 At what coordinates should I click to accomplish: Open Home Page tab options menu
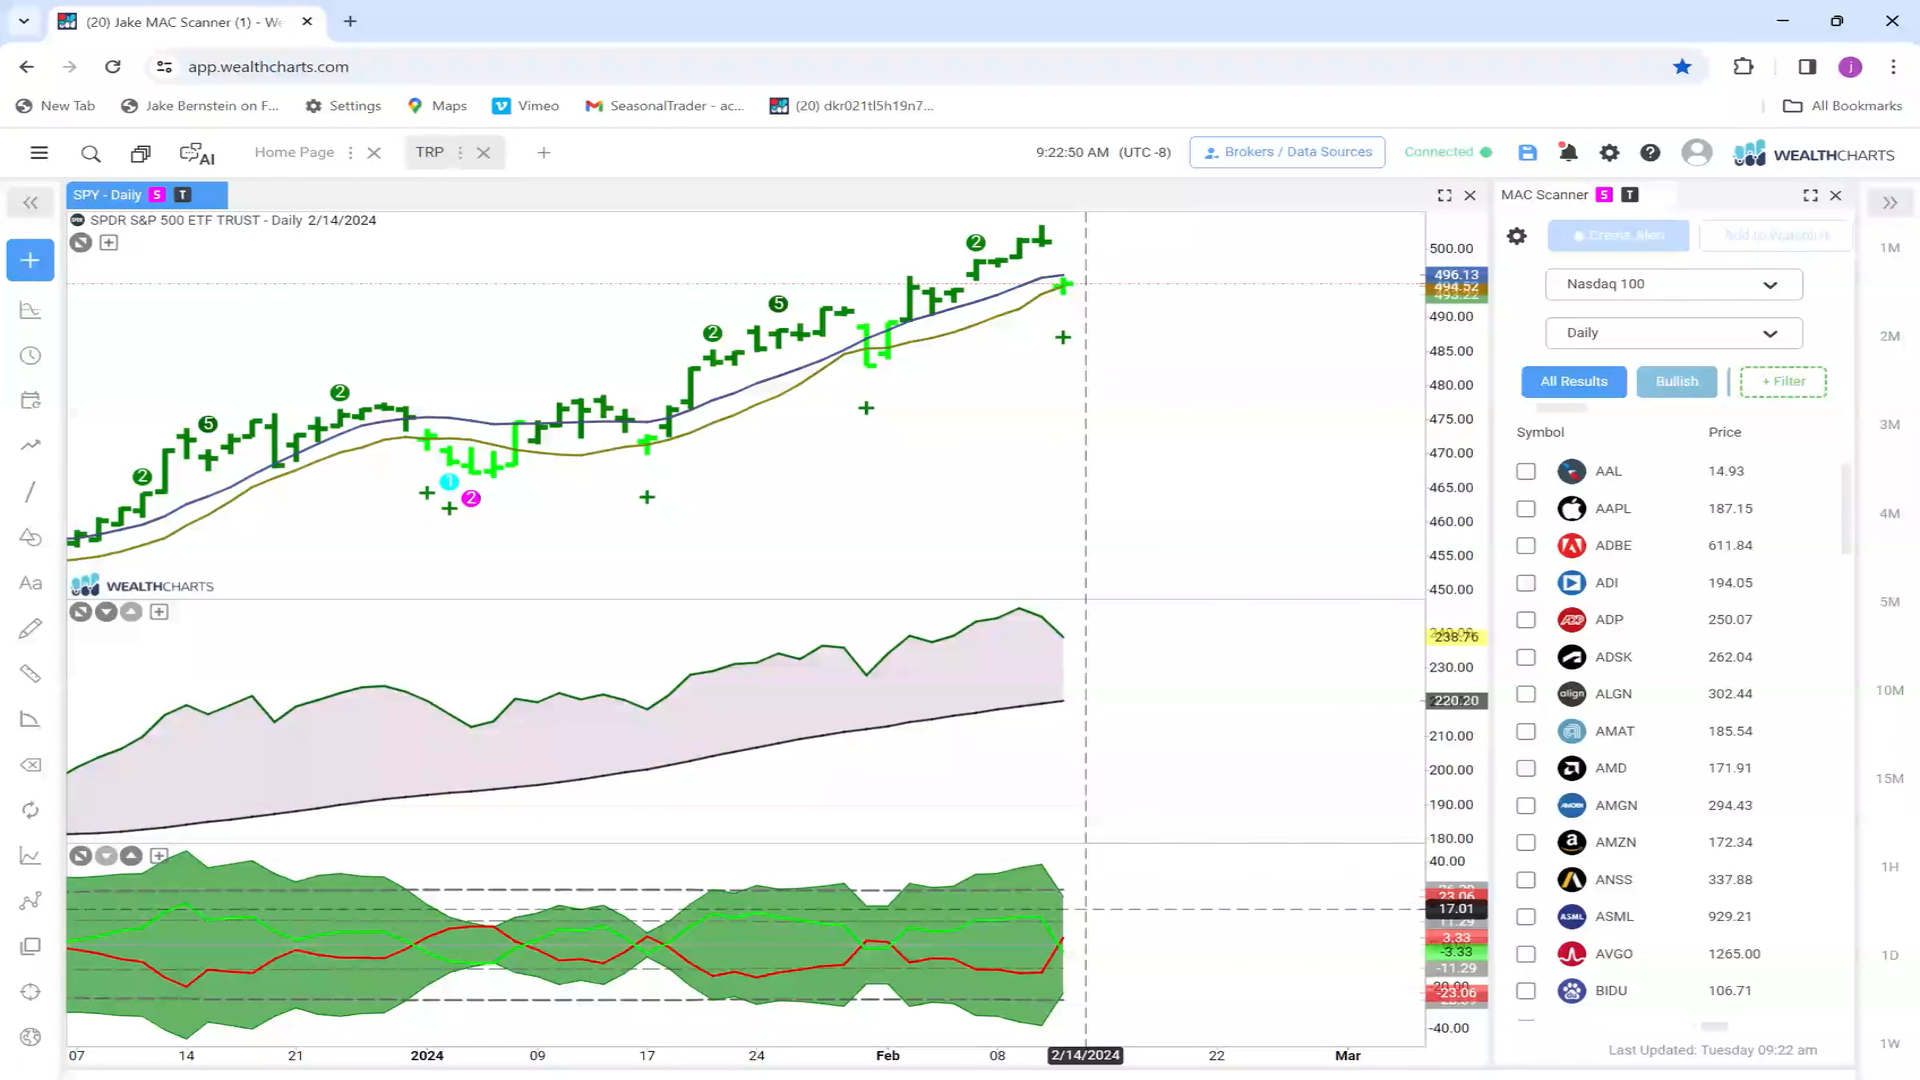(x=350, y=153)
